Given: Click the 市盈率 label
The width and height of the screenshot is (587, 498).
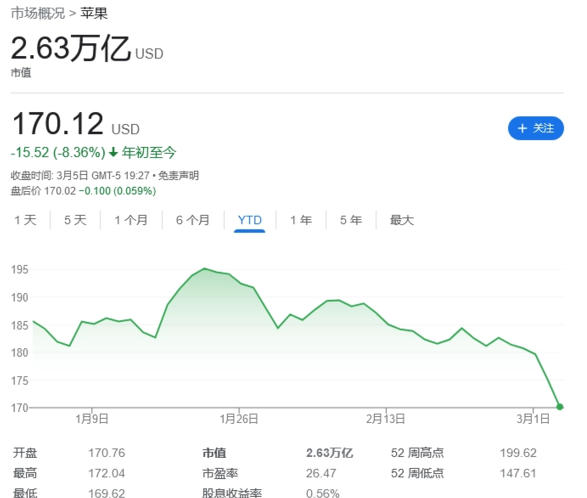Looking at the screenshot, I should click(220, 473).
